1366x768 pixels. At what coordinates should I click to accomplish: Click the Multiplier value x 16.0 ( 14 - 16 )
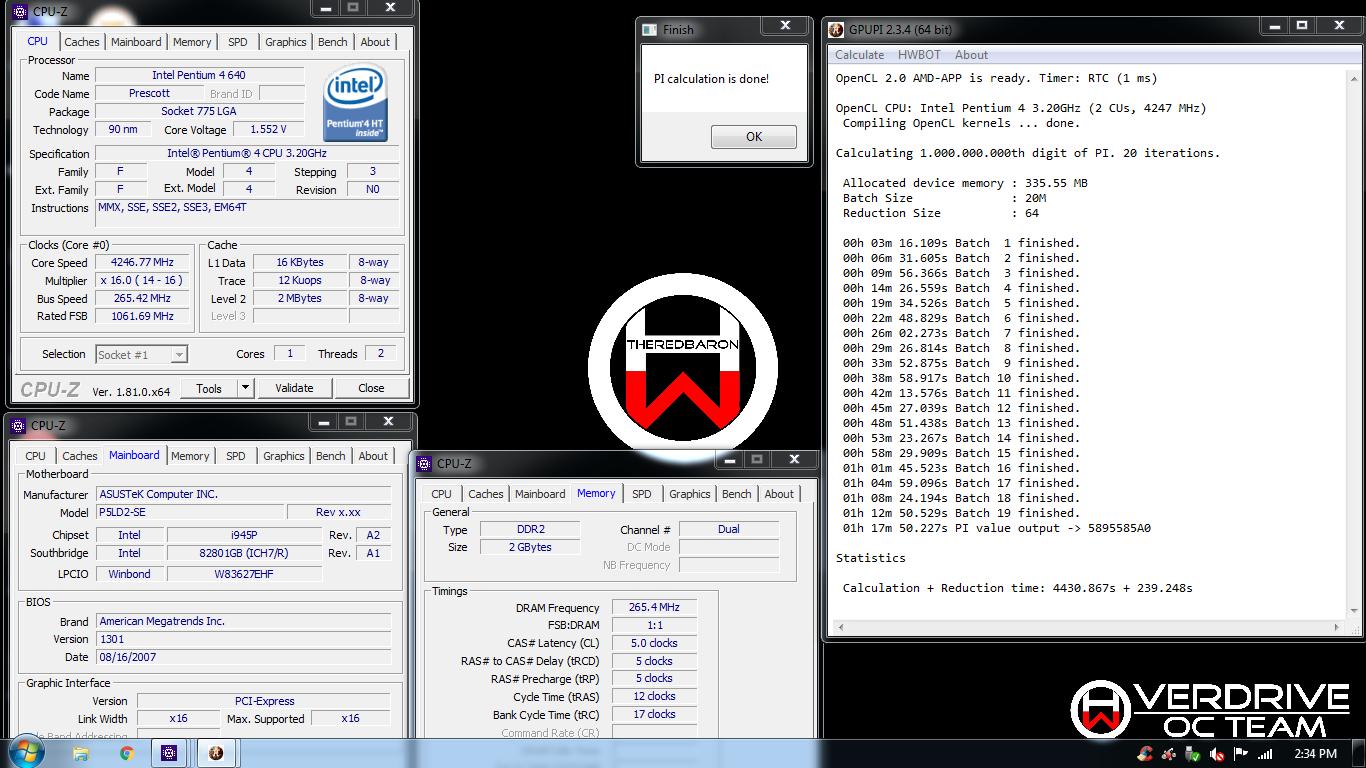pyautogui.click(x=141, y=281)
